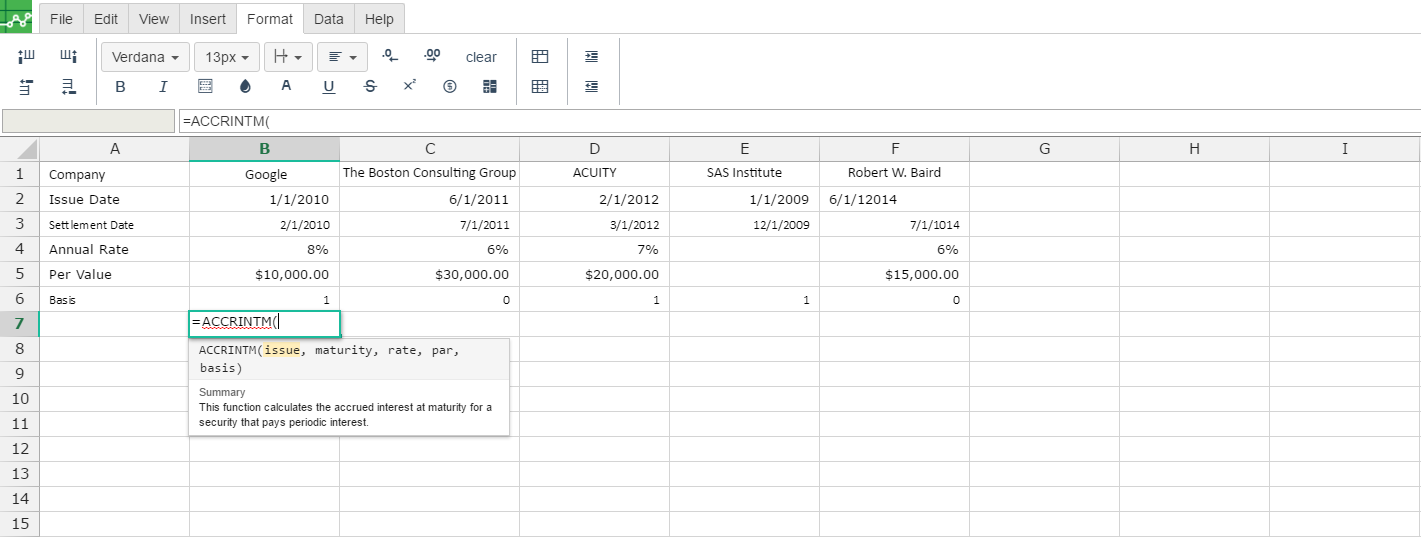Apply currency format icon
1421x537 pixels.
450,87
